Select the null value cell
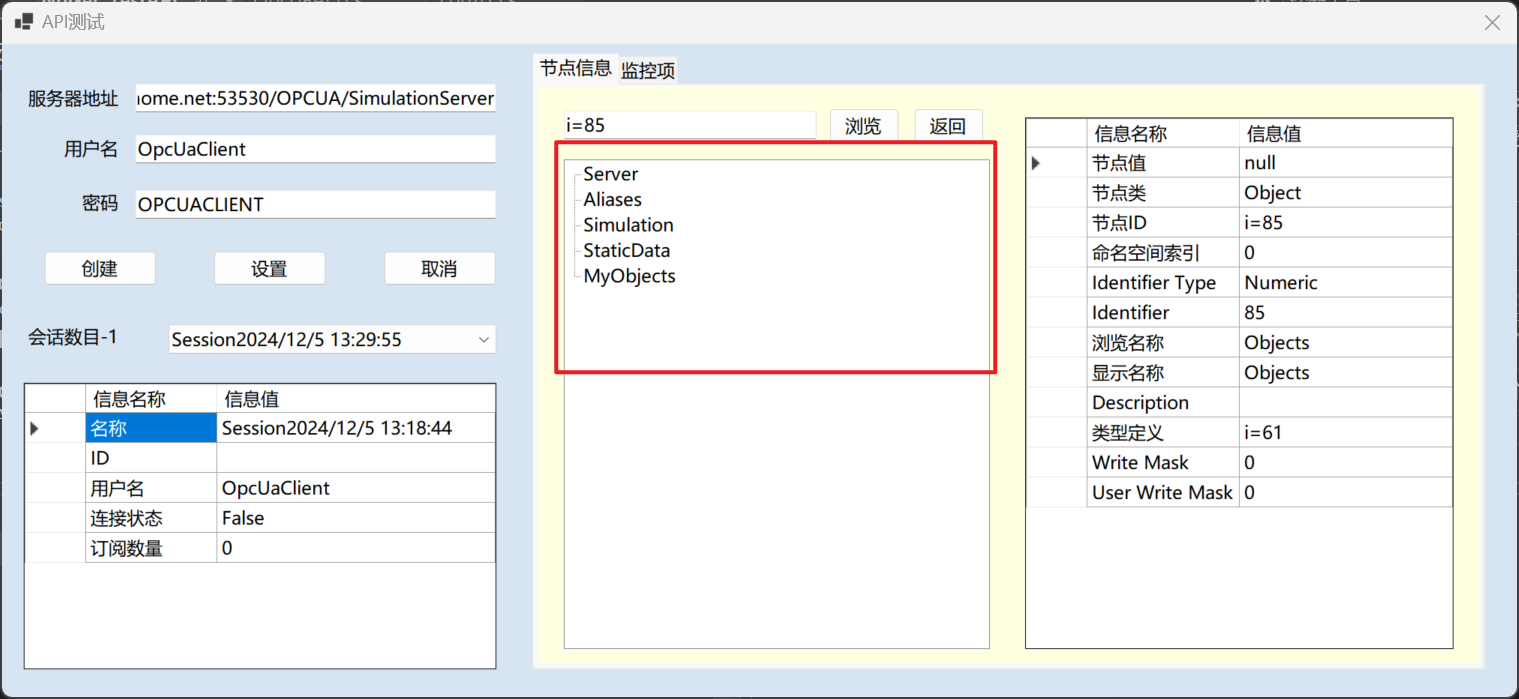This screenshot has width=1519, height=699. point(1346,162)
